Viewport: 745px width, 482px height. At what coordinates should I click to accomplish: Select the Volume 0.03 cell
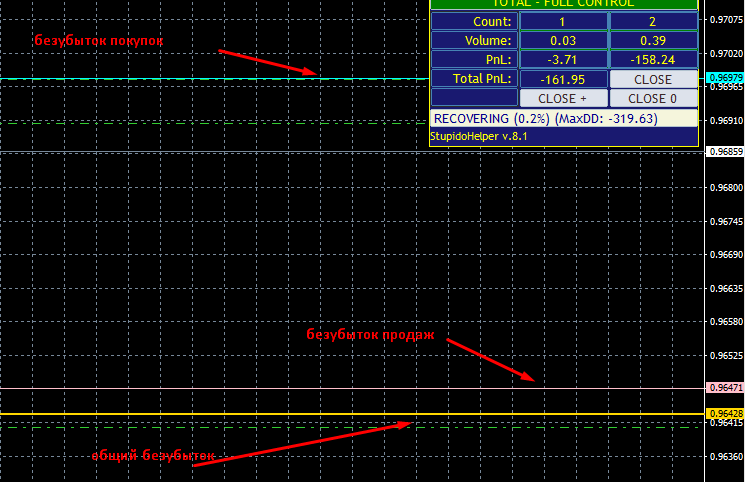pos(564,40)
